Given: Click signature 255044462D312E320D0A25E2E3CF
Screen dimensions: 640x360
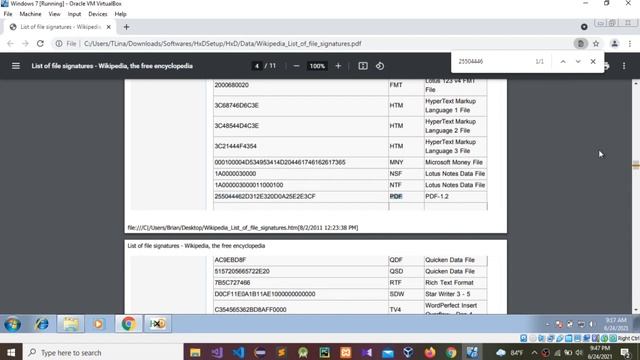Looking at the screenshot, I should [265, 196].
